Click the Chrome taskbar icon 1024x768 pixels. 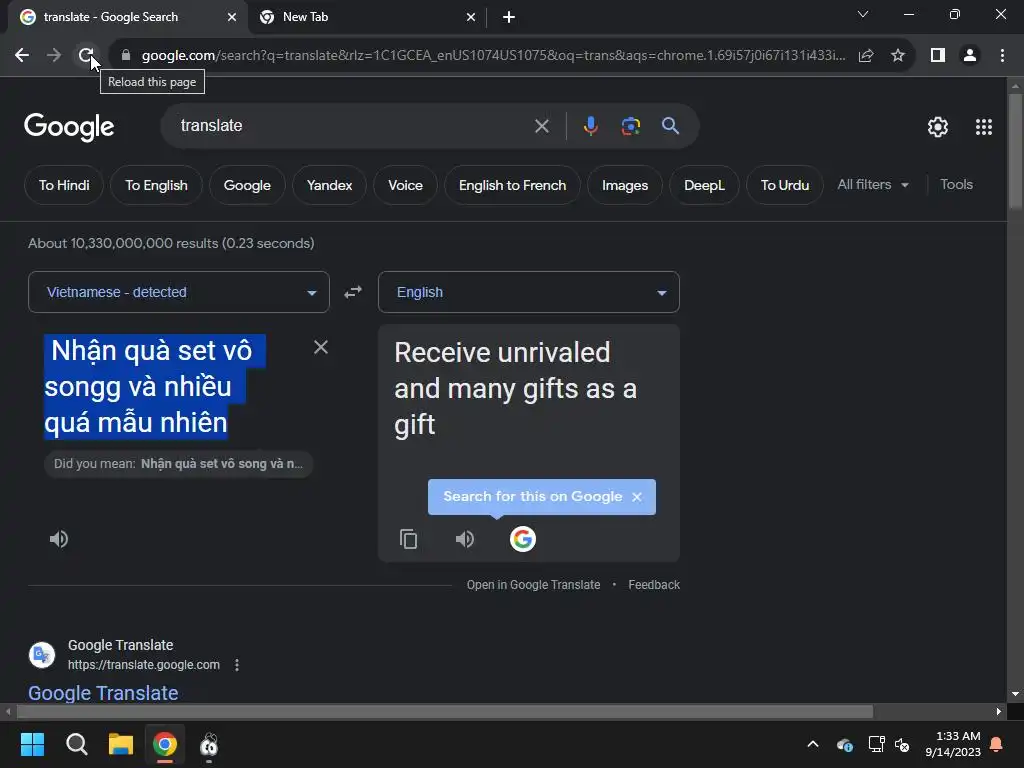pyautogui.click(x=165, y=744)
